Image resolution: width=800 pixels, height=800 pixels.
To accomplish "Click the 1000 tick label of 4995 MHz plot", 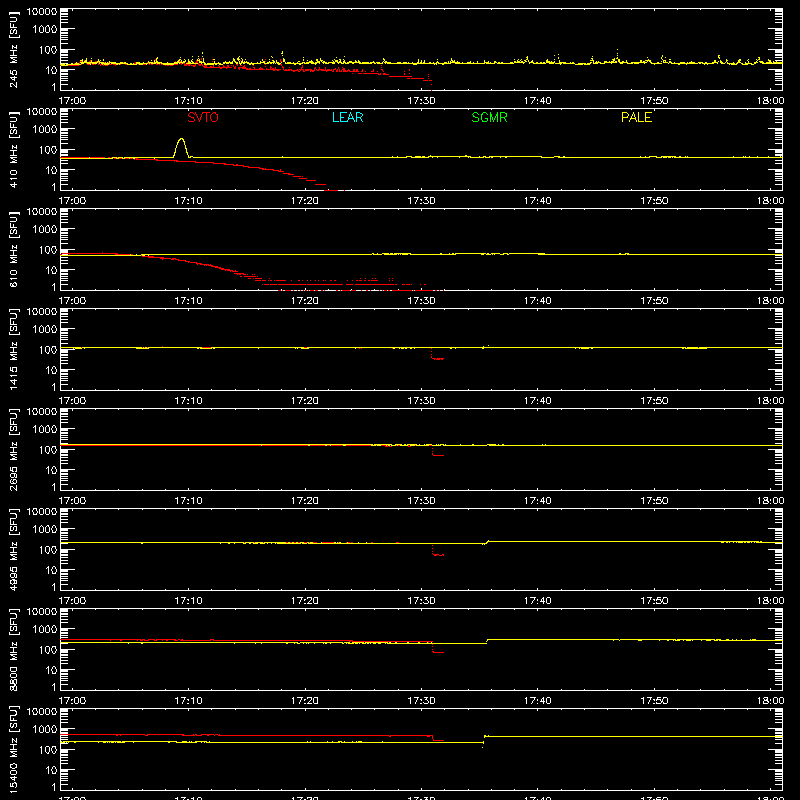I will pos(45,530).
